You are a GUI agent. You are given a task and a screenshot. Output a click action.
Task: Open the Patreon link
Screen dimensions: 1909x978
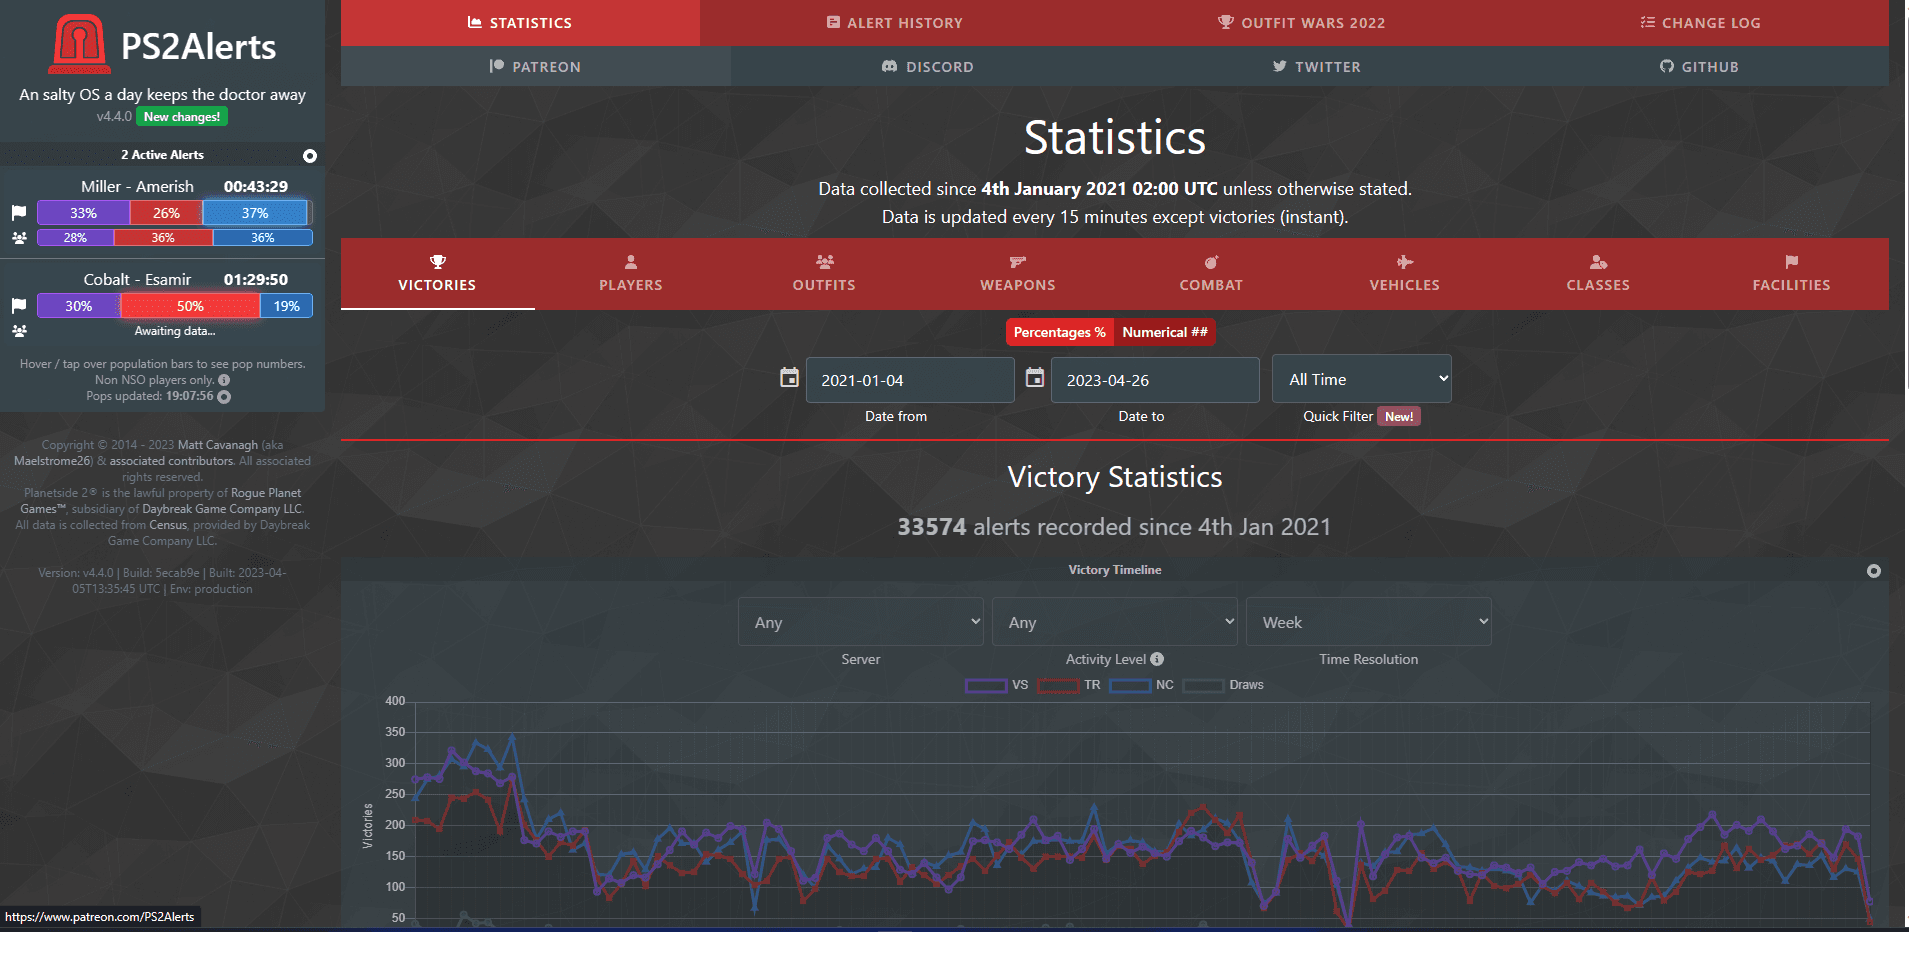pyautogui.click(x=535, y=67)
